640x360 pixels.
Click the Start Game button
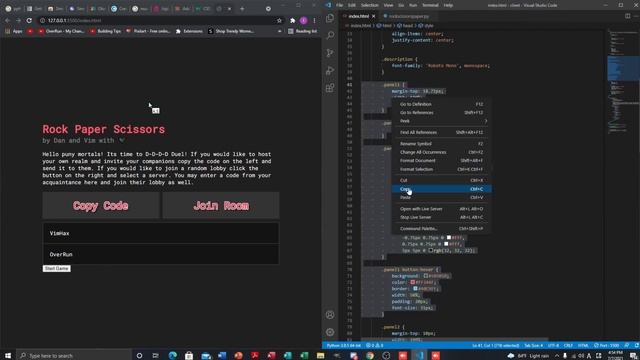56,268
